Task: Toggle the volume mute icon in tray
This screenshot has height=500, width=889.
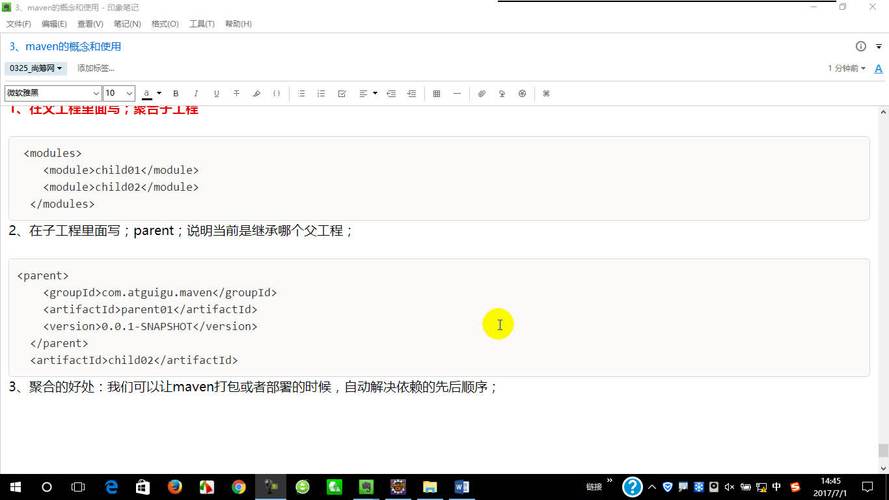Action: [x=729, y=487]
